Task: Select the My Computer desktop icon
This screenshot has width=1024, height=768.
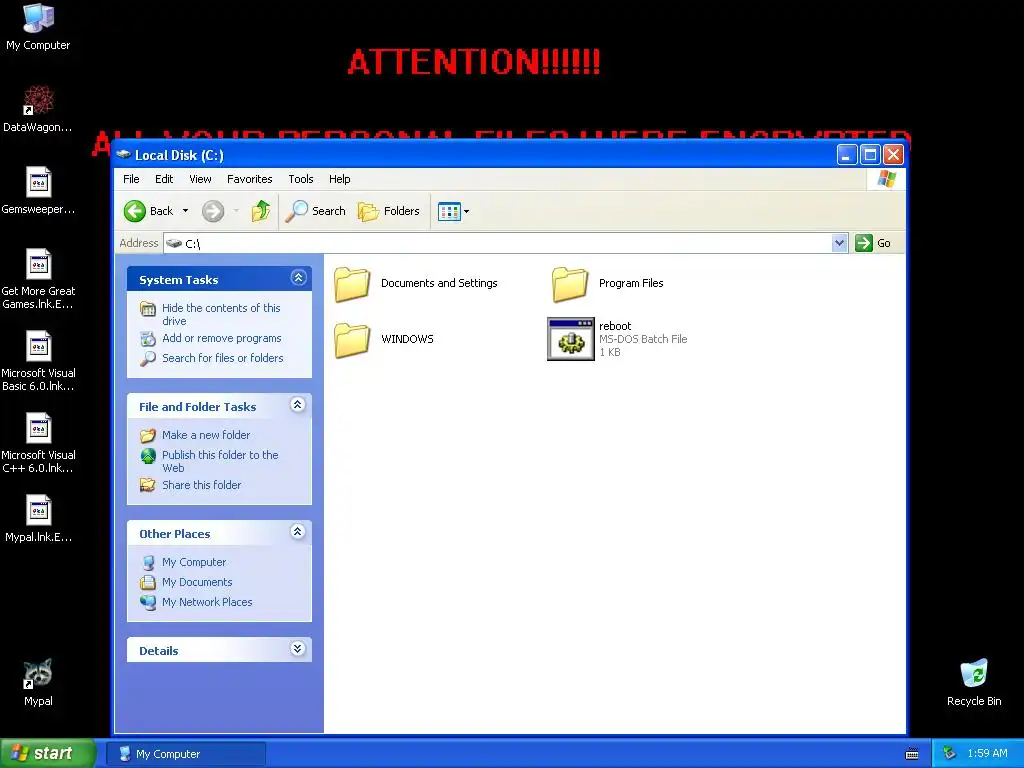Action: [38, 18]
